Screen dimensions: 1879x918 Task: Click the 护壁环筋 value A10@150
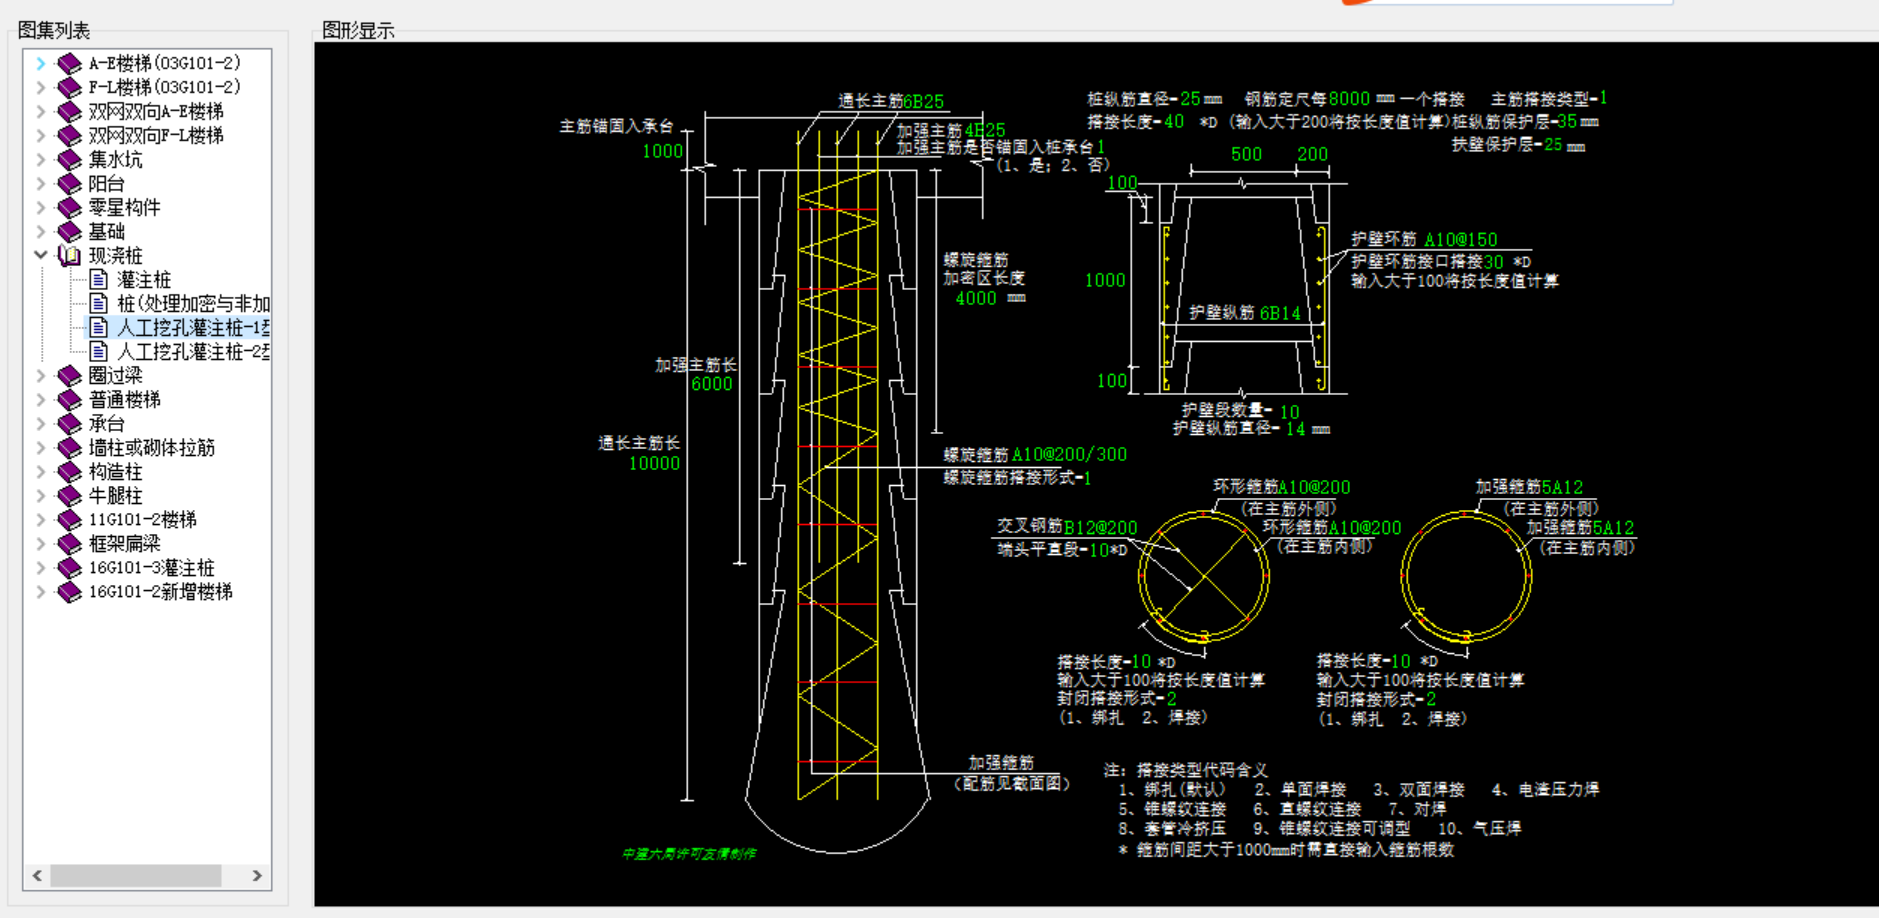[1460, 239]
